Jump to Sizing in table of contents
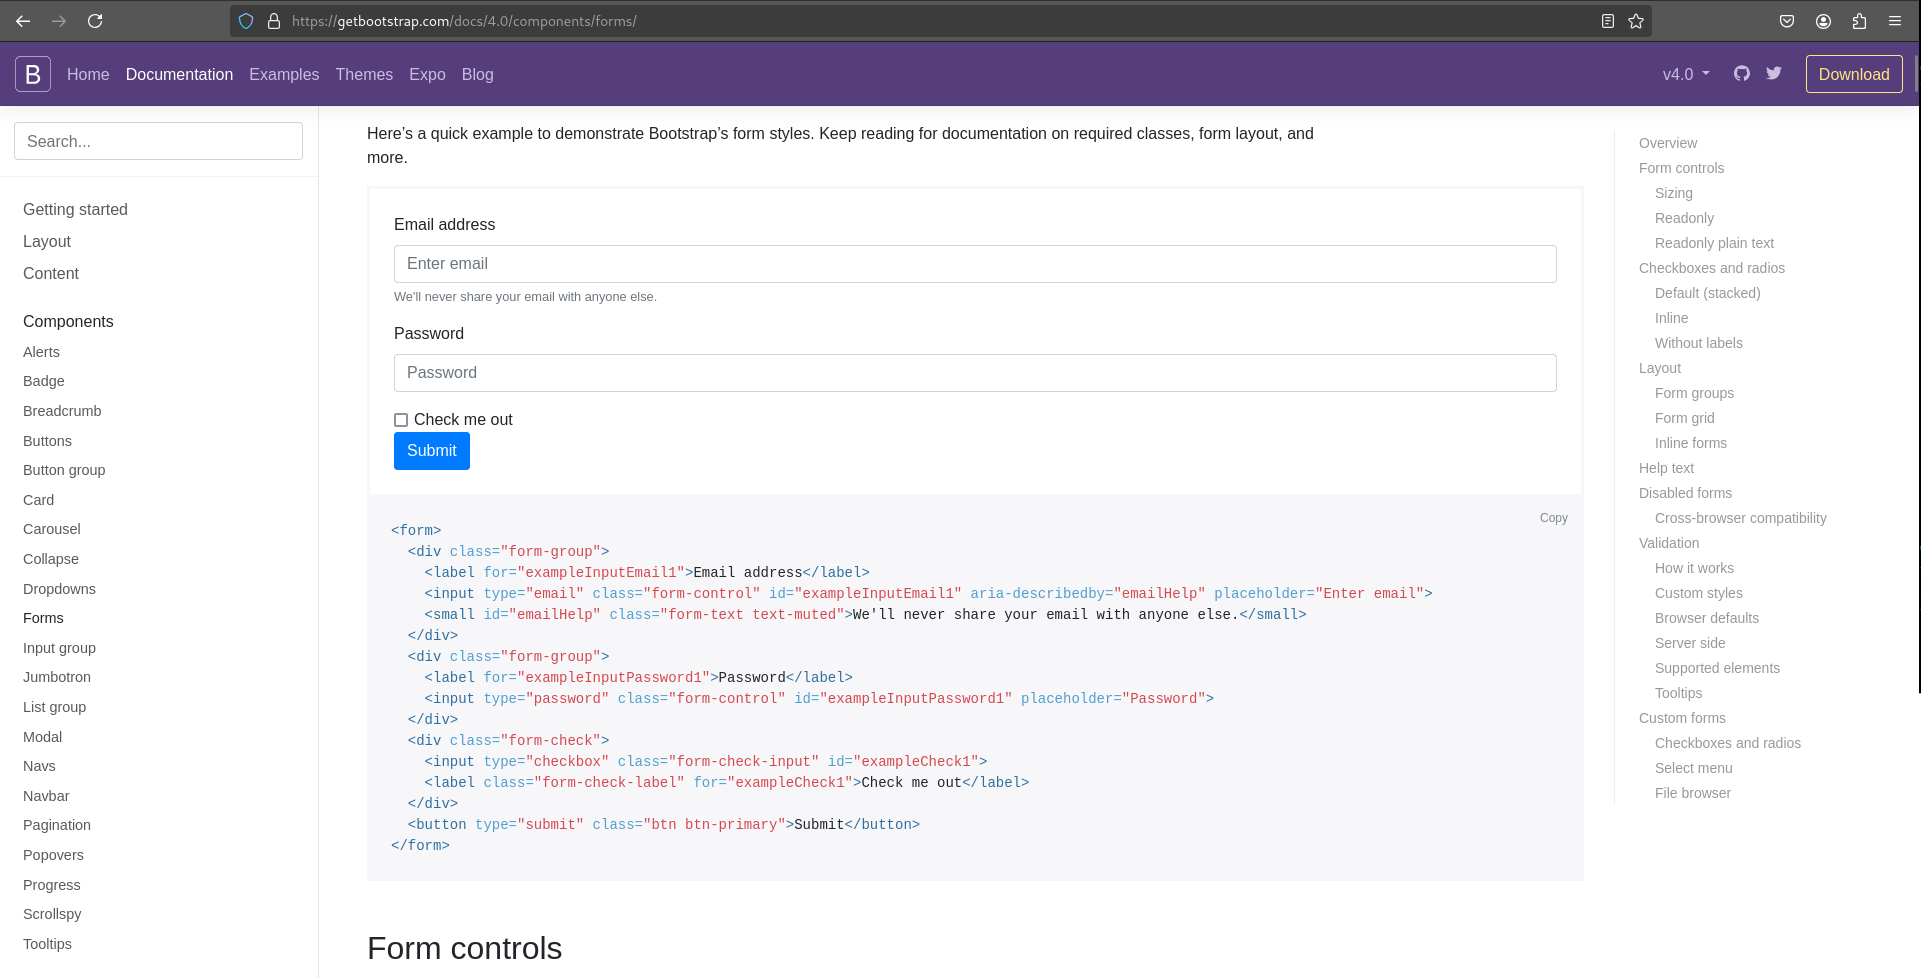 [x=1674, y=193]
